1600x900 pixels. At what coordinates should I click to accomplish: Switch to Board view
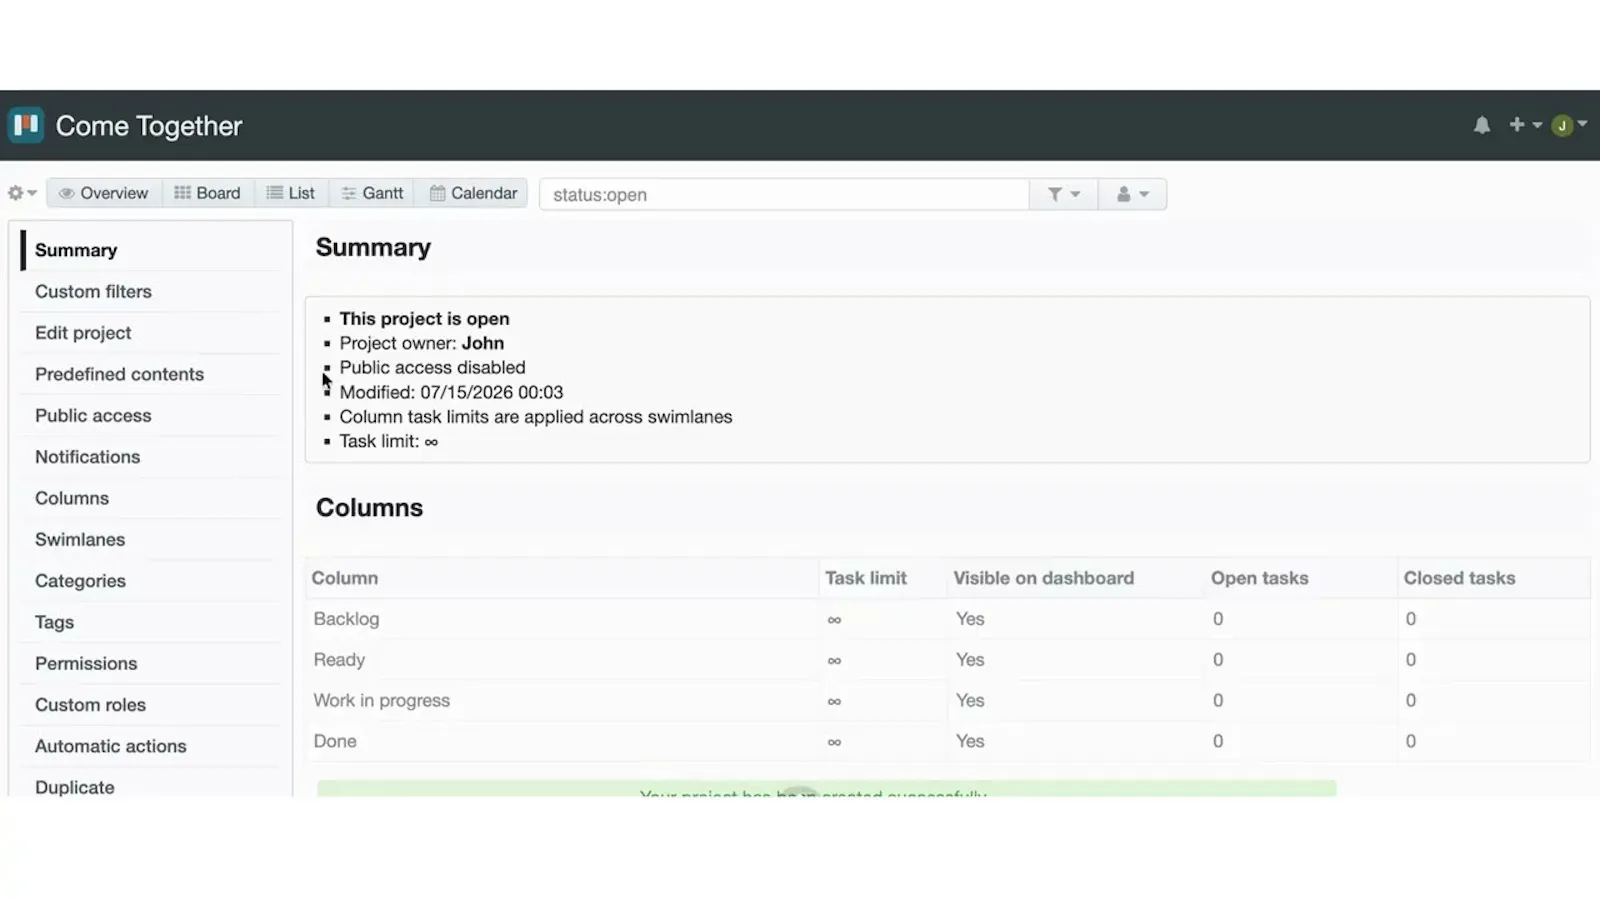point(207,193)
